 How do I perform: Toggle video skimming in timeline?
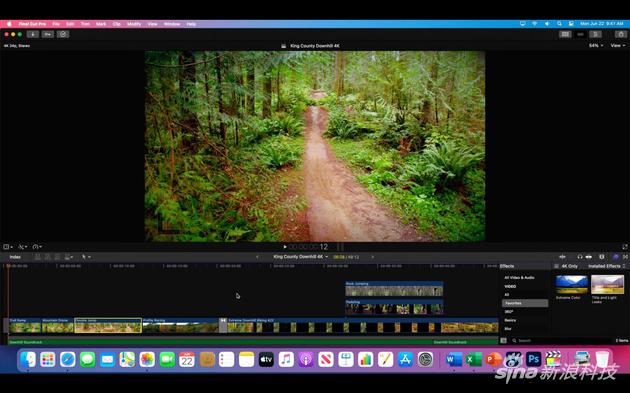562,257
